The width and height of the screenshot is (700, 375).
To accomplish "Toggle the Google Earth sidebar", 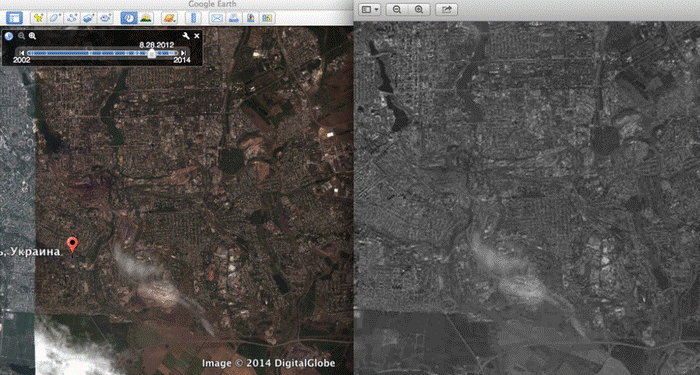I will [x=14, y=18].
